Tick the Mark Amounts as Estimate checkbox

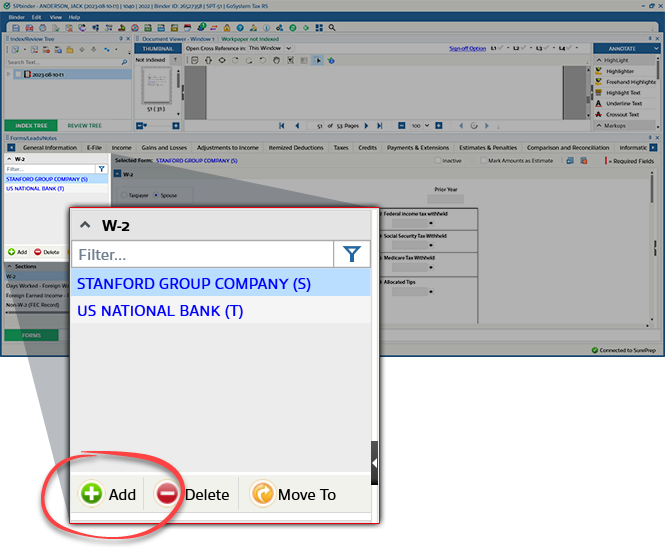[x=483, y=160]
